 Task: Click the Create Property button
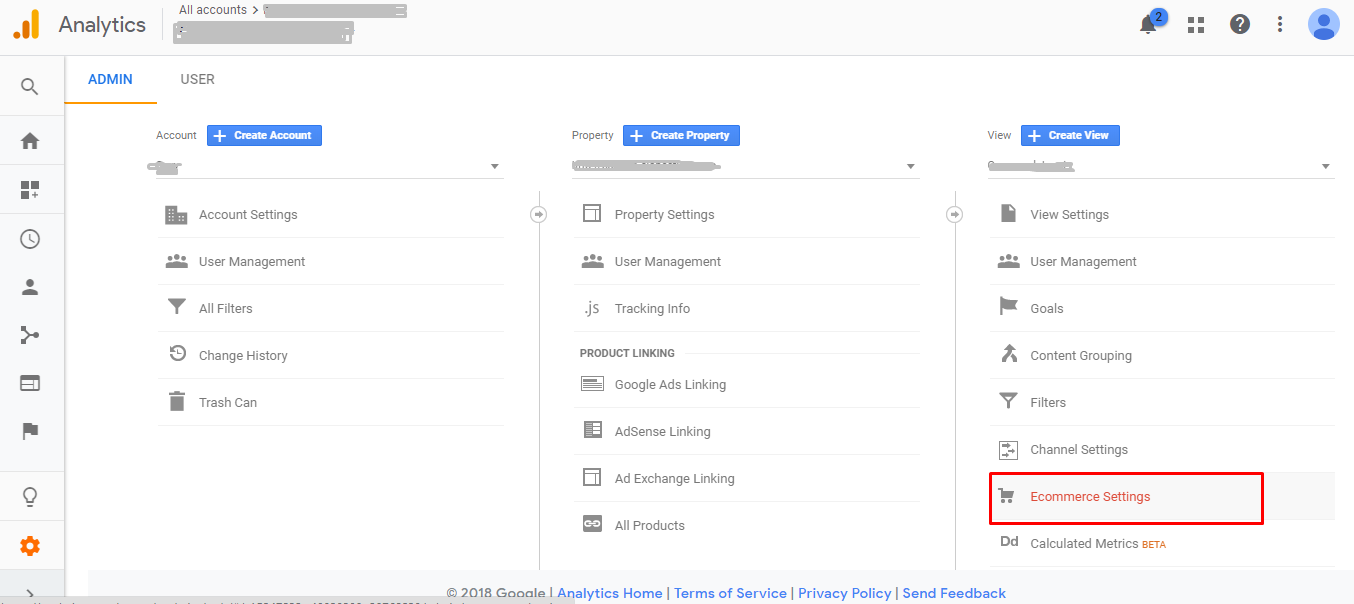[x=681, y=135]
